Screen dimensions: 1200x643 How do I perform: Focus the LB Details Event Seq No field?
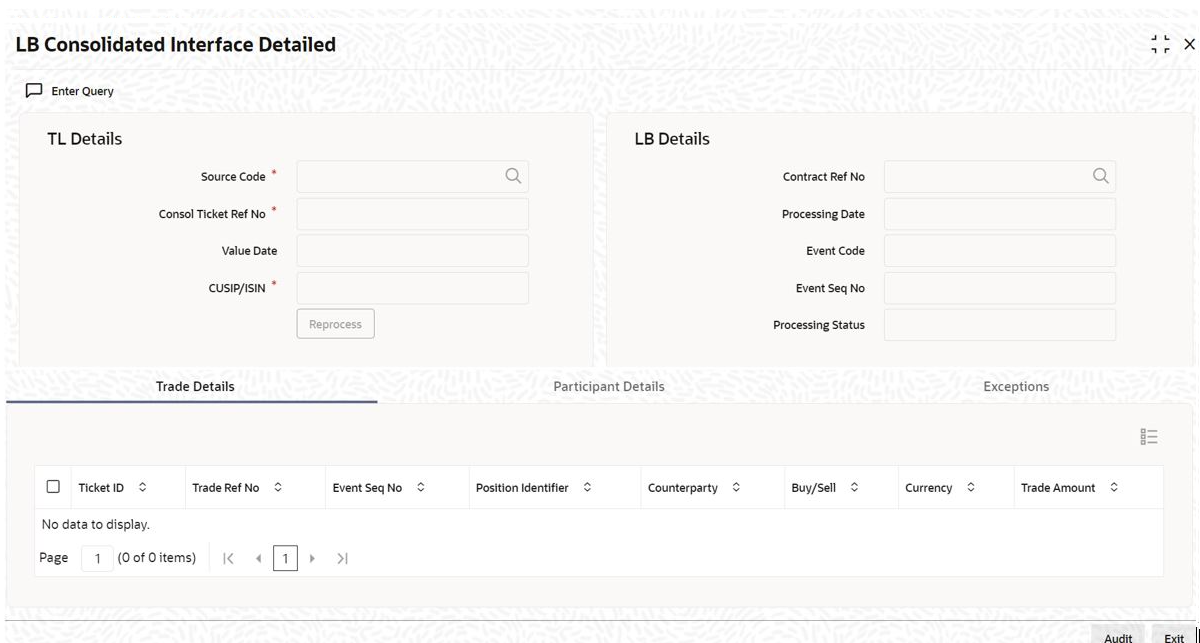(x=1000, y=288)
